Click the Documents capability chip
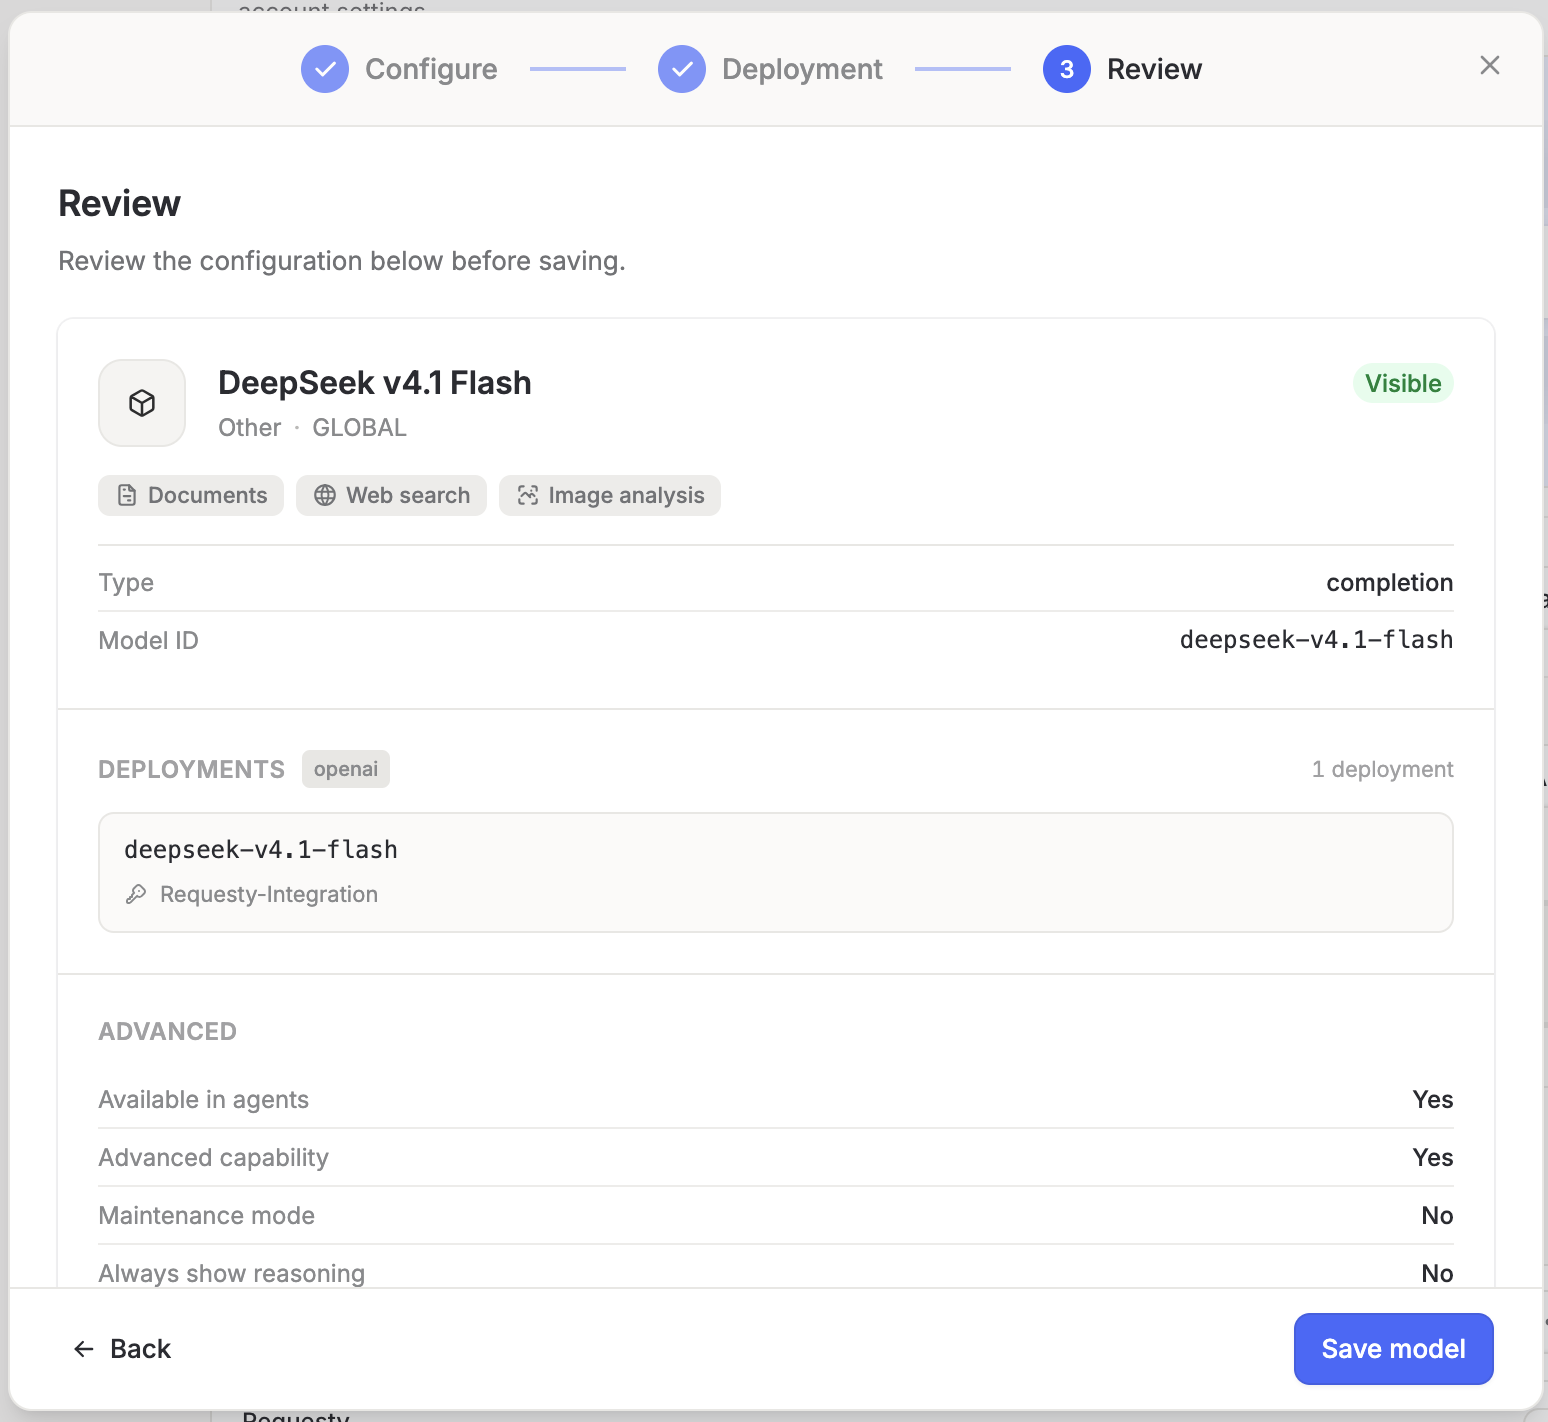Viewport: 1548px width, 1422px height. coord(191,495)
